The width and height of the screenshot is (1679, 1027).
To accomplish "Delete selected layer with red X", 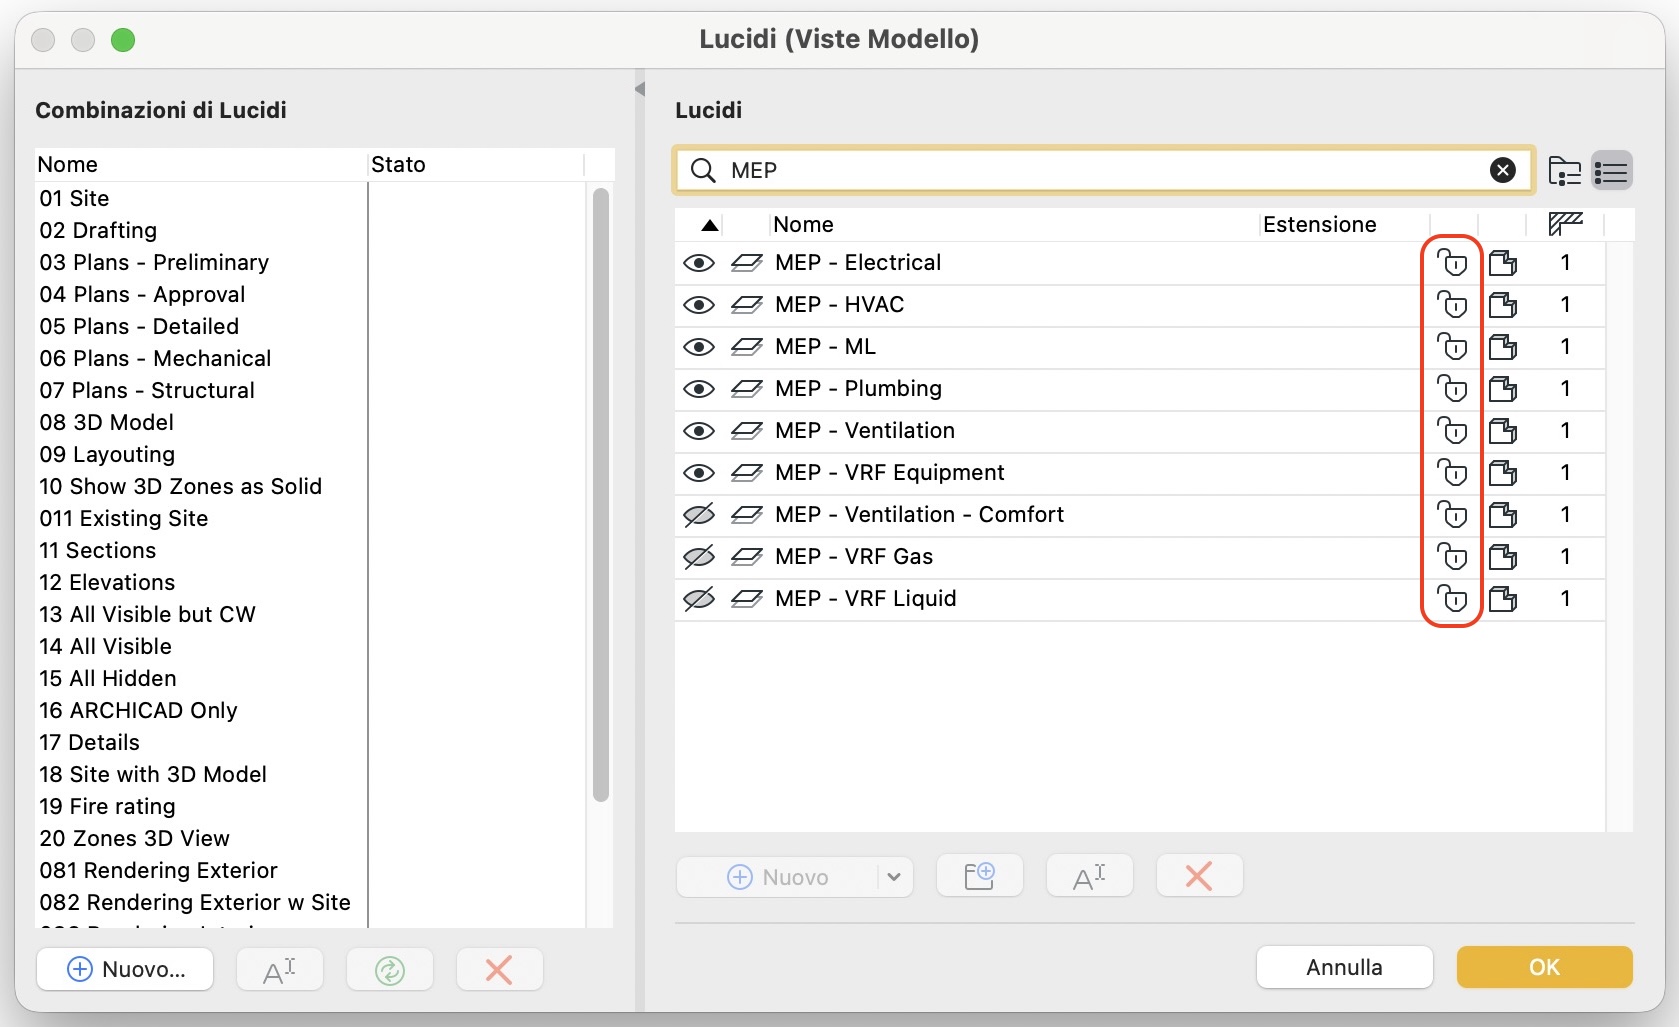I will pyautogui.click(x=1198, y=876).
